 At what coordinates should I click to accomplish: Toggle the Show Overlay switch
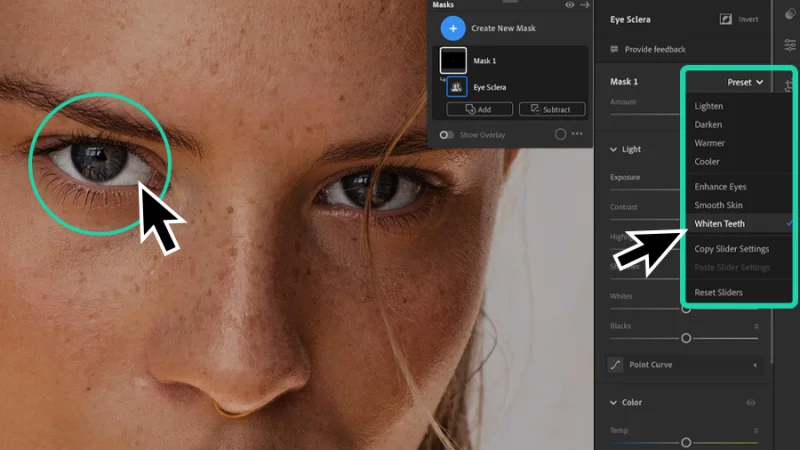pyautogui.click(x=446, y=135)
